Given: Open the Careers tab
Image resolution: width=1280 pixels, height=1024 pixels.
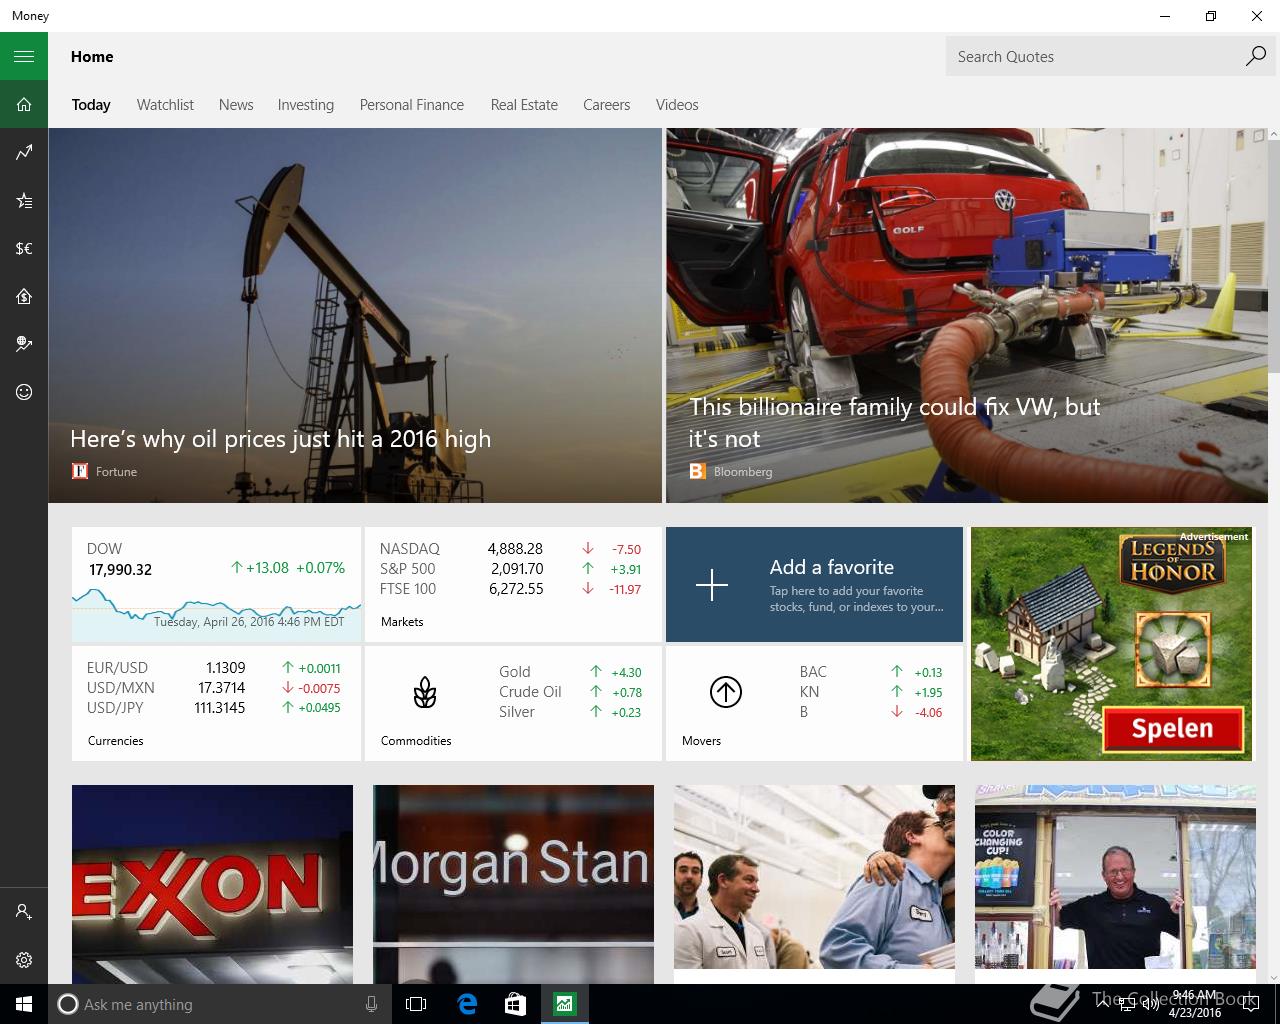Looking at the screenshot, I should tap(607, 105).
